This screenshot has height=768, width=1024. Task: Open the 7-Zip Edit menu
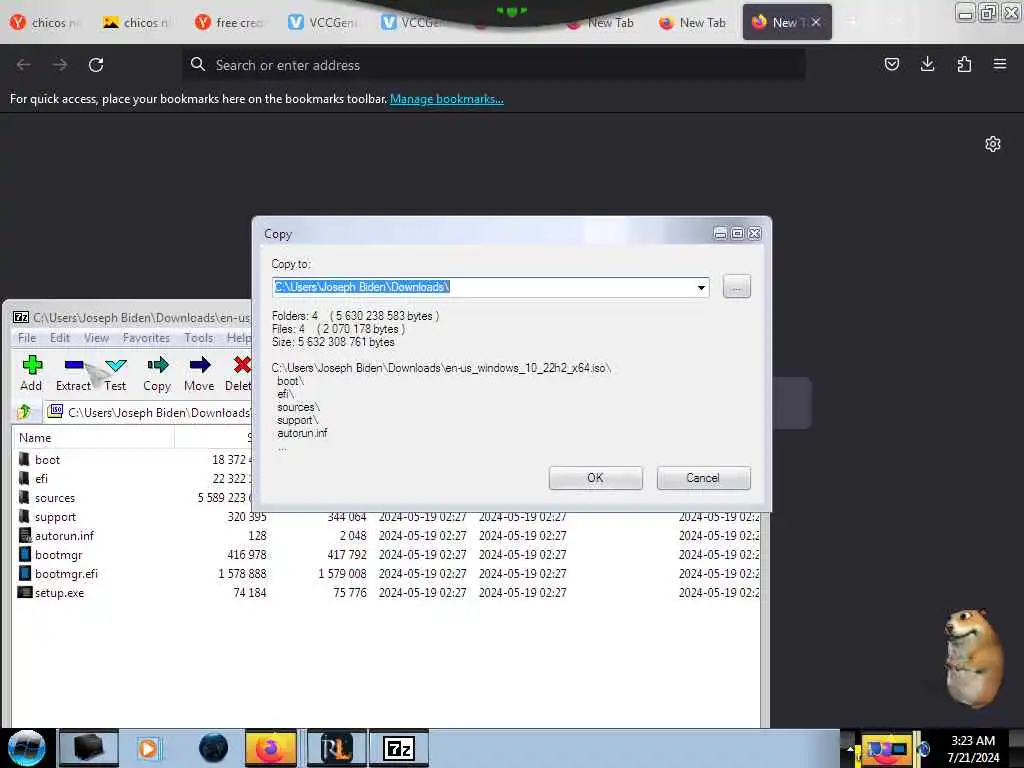59,338
